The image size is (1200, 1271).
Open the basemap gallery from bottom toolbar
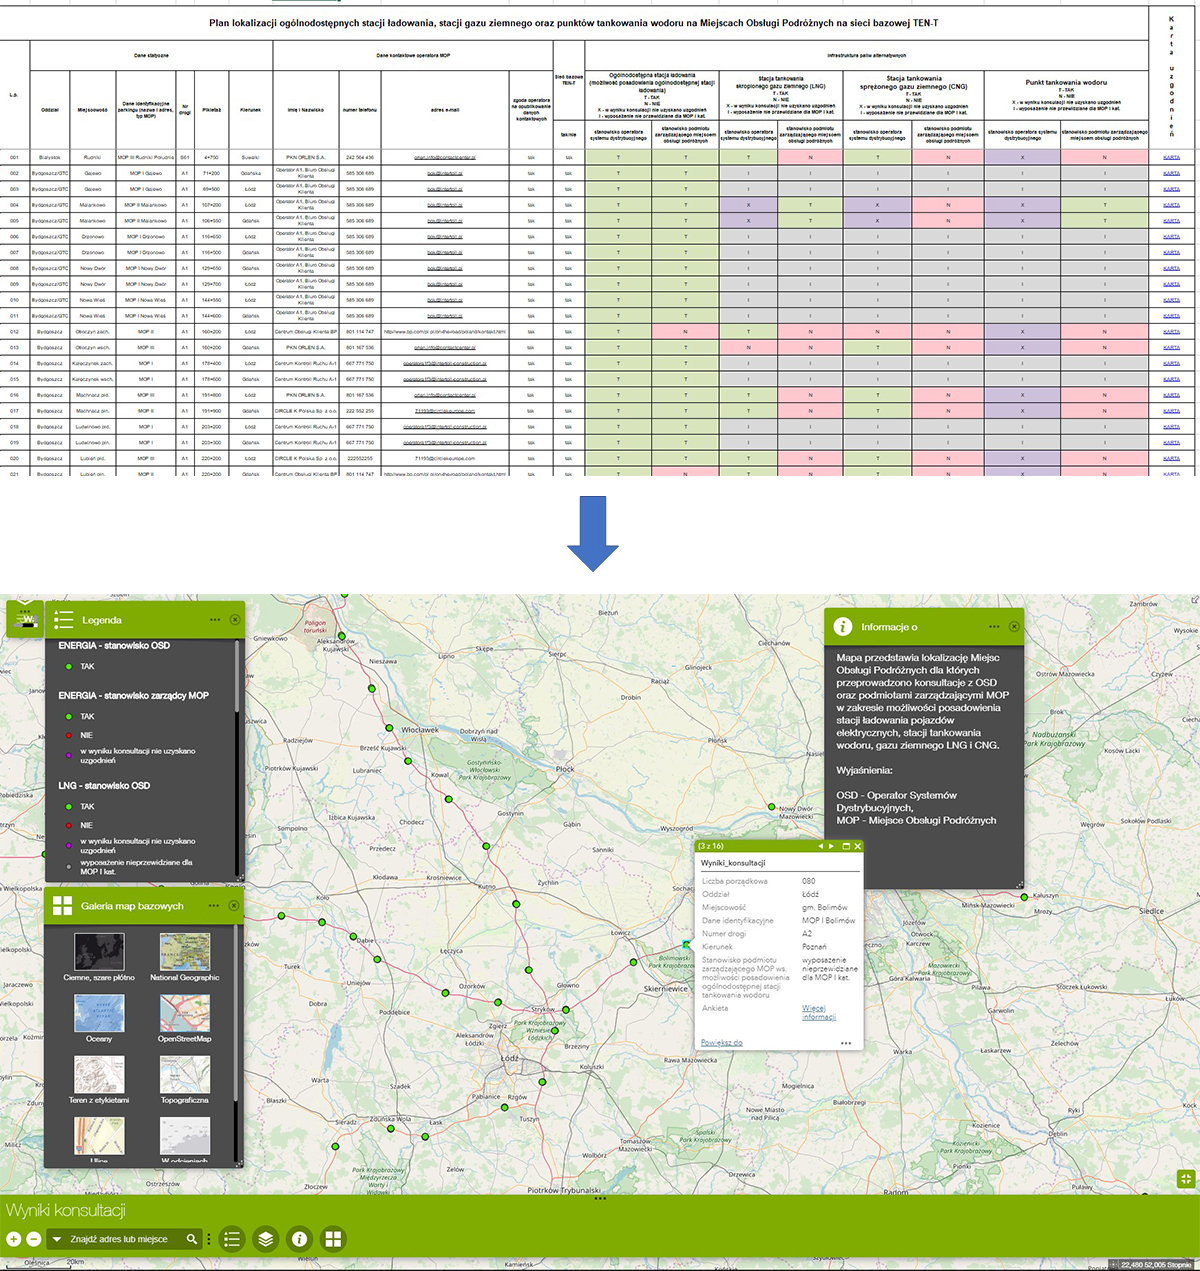pyautogui.click(x=333, y=1239)
